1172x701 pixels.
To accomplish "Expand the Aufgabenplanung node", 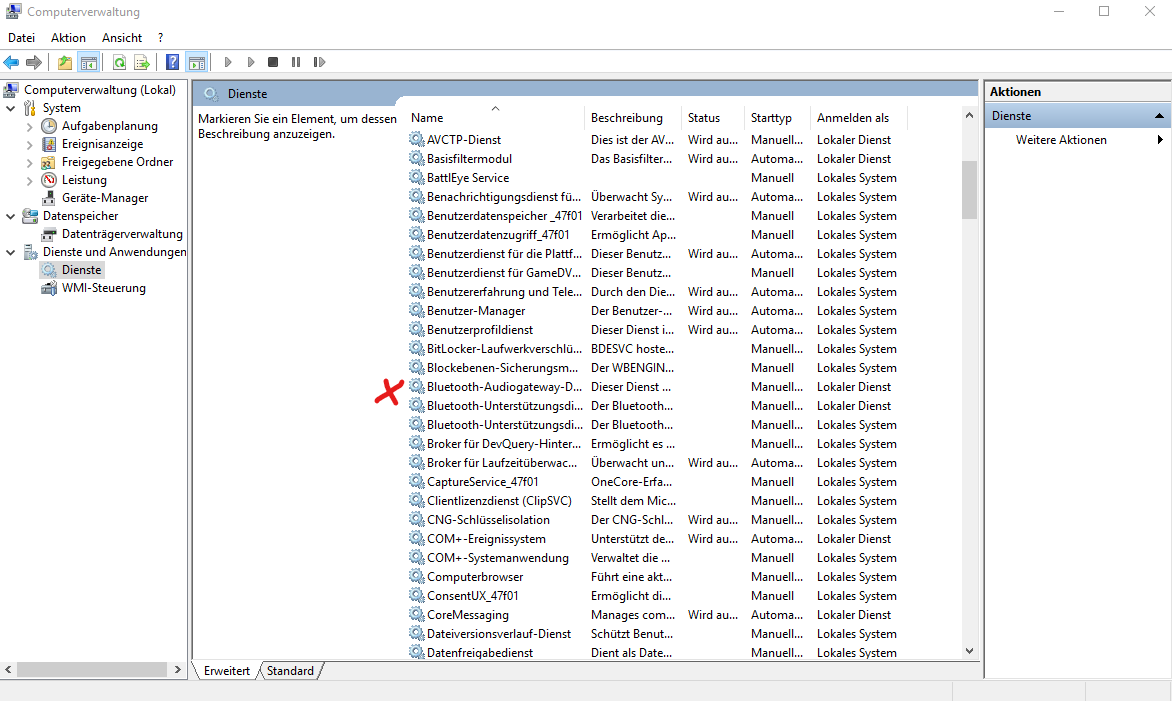I will 29,126.
